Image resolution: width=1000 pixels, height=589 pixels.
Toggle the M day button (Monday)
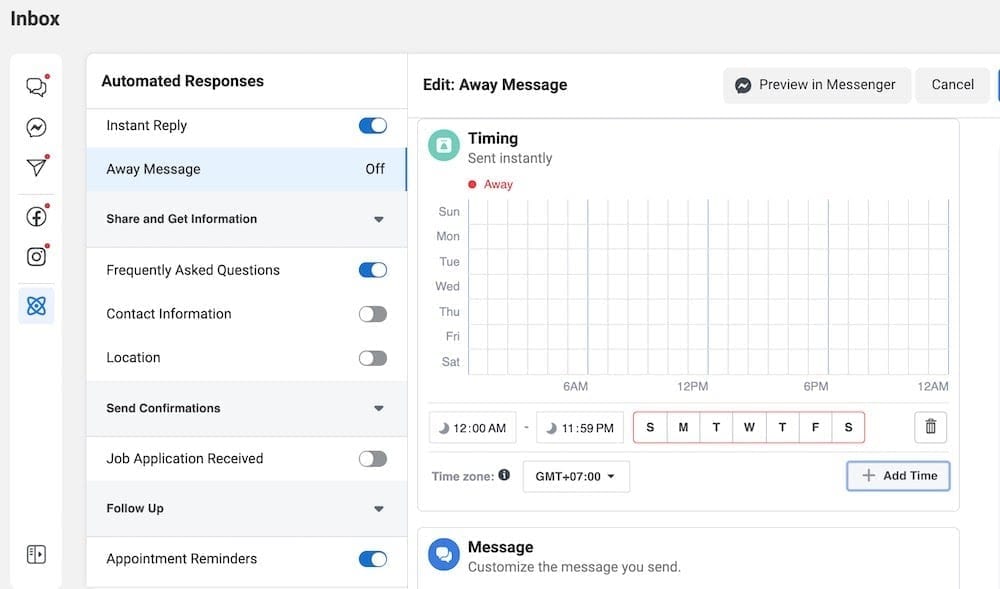683,427
